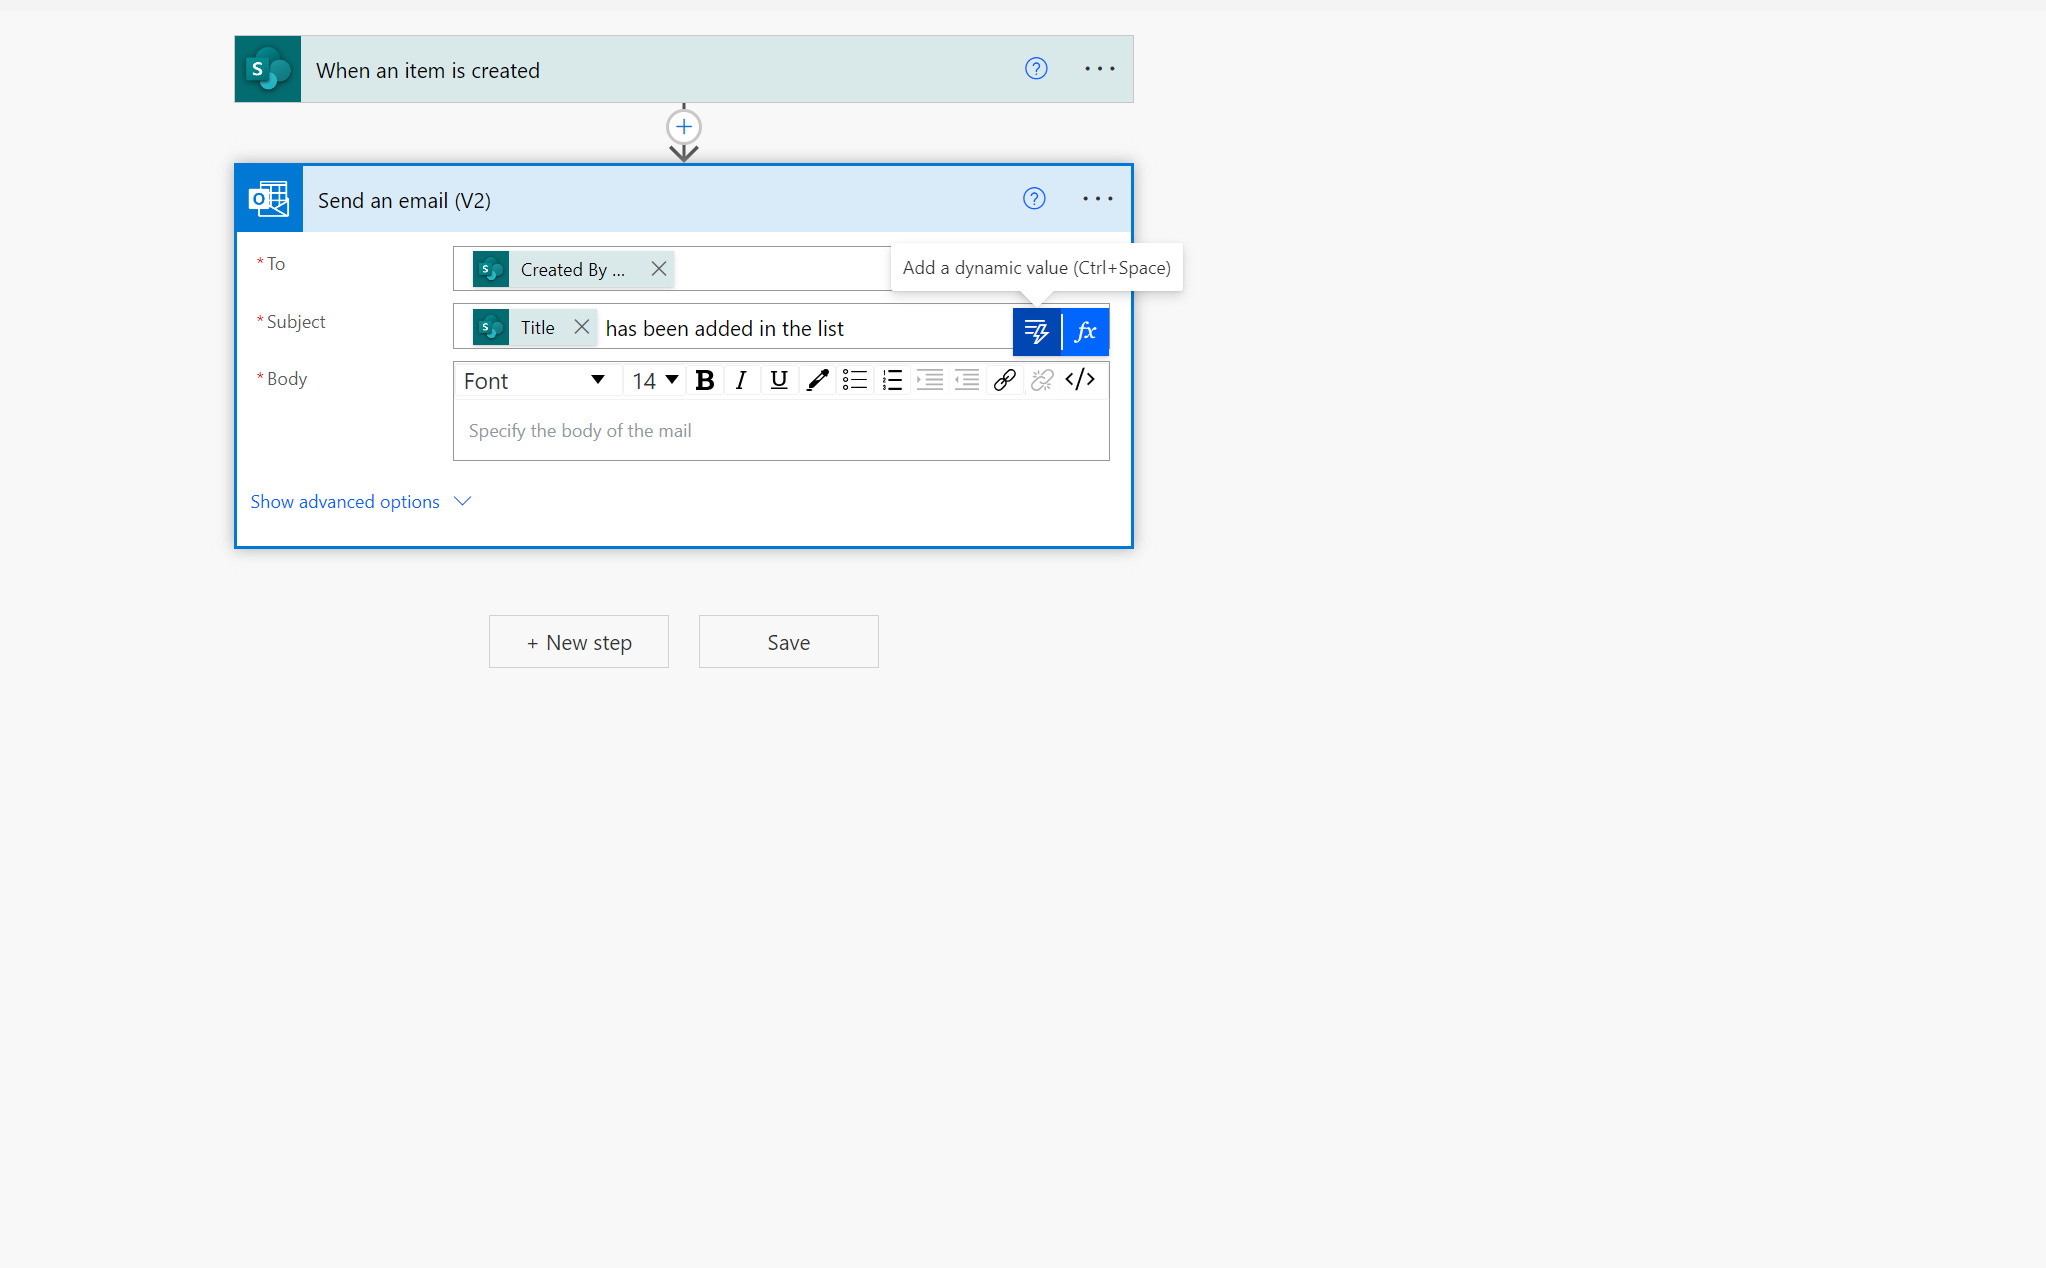This screenshot has height=1268, width=2046.
Task: Click the New step button
Action: point(578,642)
